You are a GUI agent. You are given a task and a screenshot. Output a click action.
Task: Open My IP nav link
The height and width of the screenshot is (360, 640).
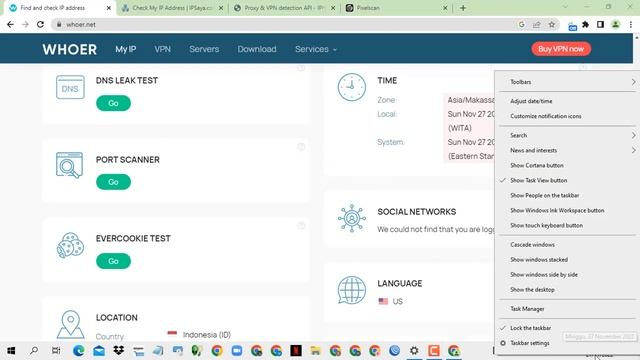point(126,49)
